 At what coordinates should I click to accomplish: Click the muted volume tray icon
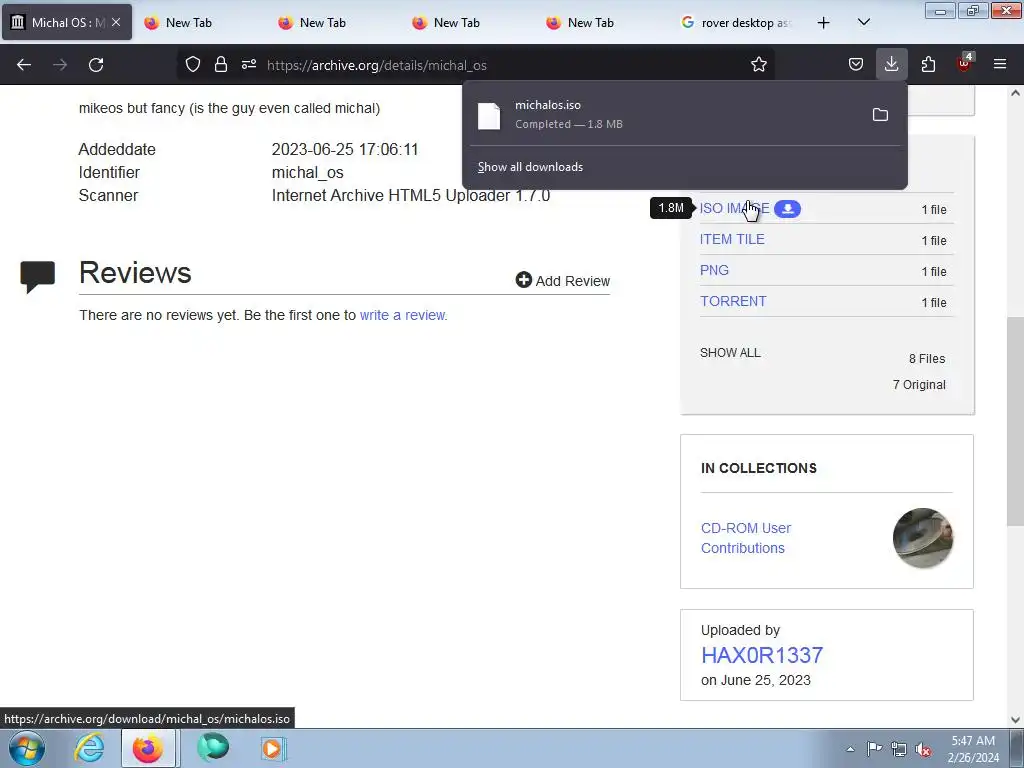(x=923, y=749)
